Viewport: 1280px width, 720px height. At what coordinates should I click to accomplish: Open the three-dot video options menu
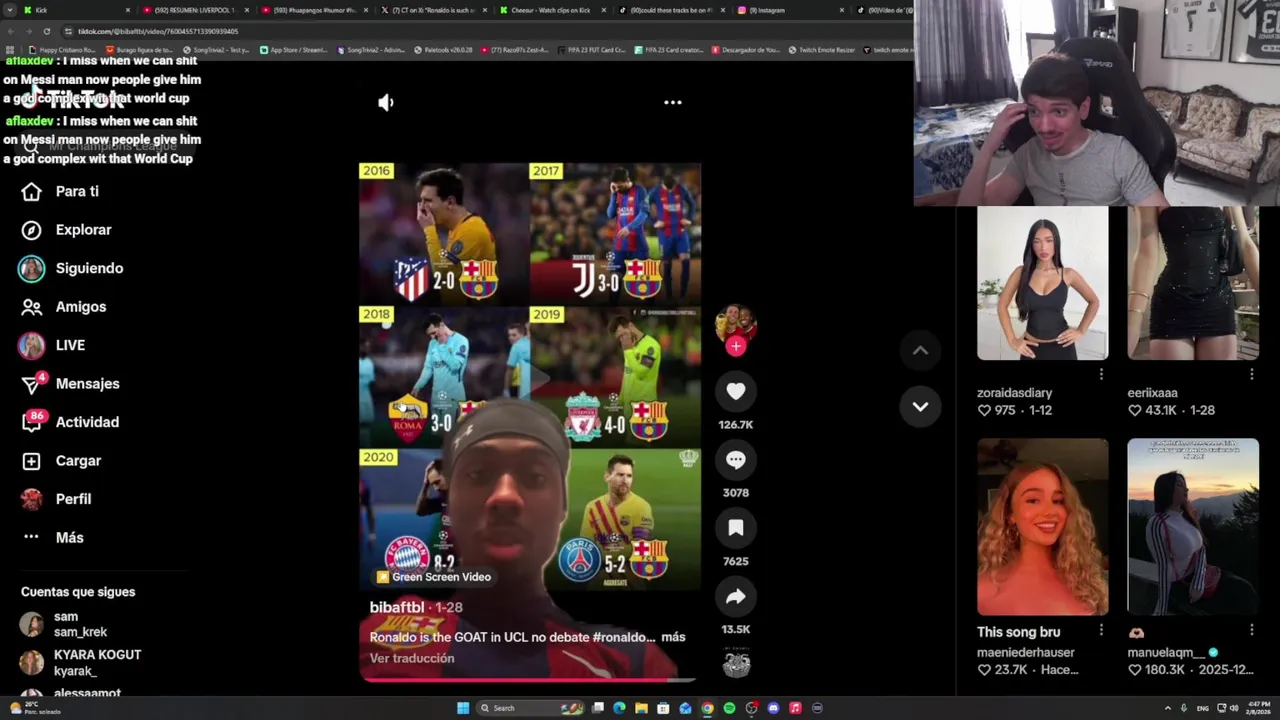673,102
